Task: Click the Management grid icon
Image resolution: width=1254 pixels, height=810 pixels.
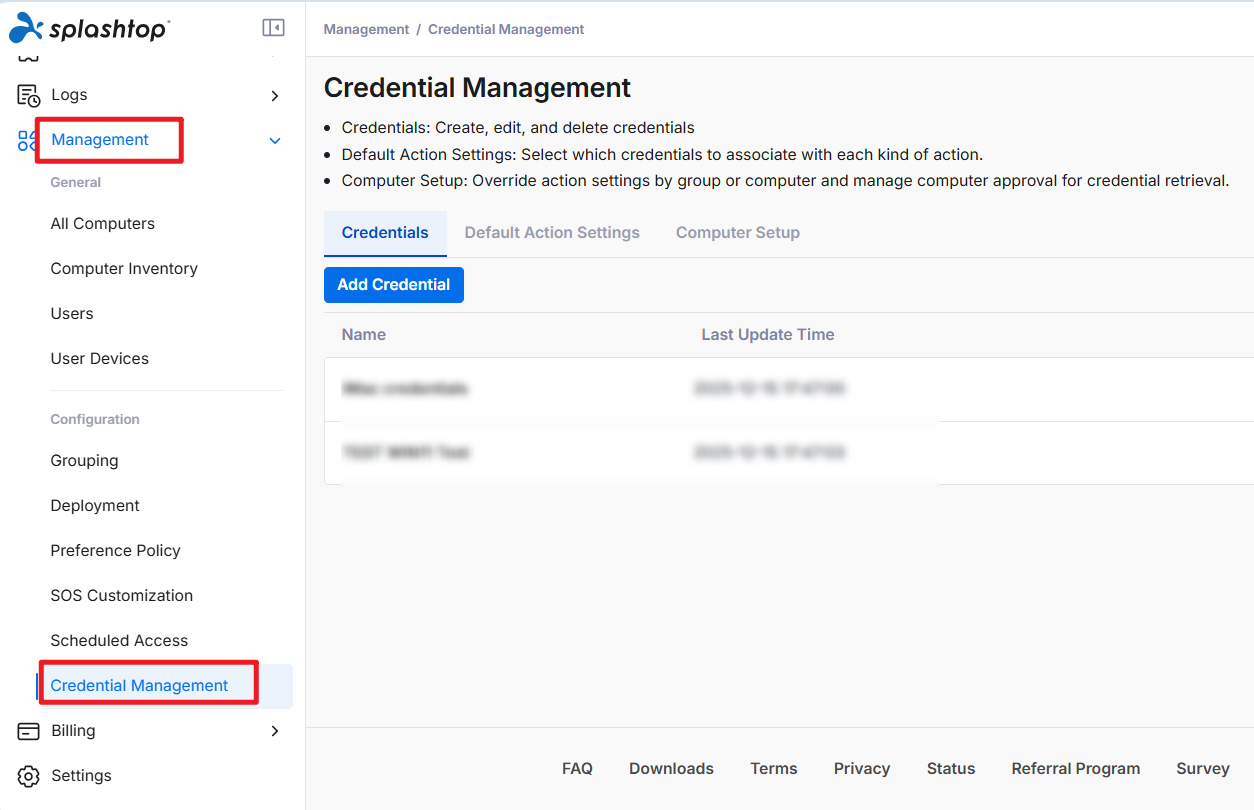Action: (27, 140)
